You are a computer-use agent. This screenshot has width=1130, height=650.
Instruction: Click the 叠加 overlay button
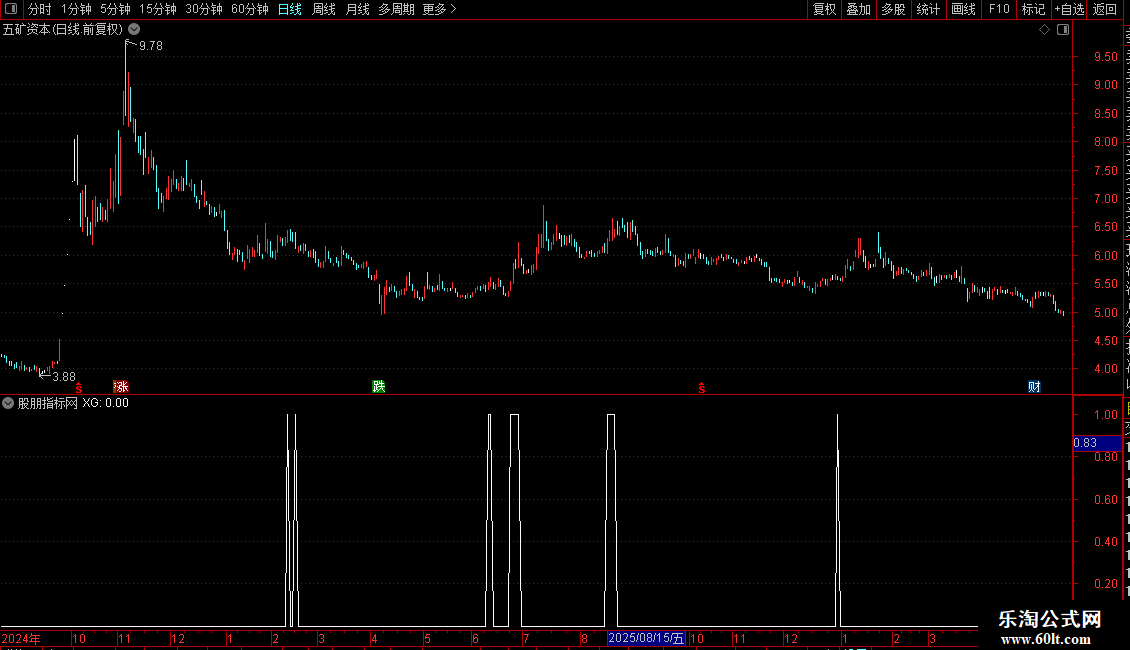(858, 9)
